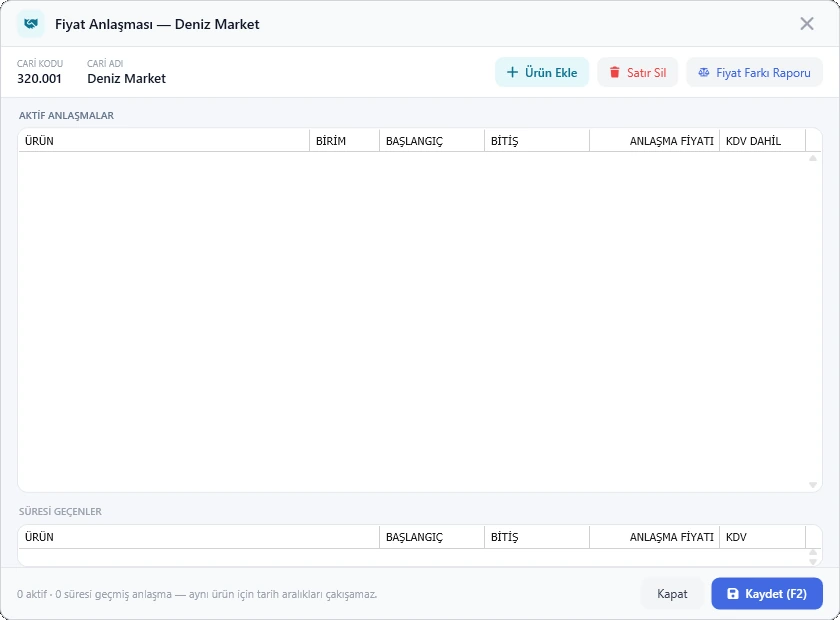840x620 pixels.
Task: Click ANLAŞMA FİYATI header in expired agreements table
Action: (654, 537)
